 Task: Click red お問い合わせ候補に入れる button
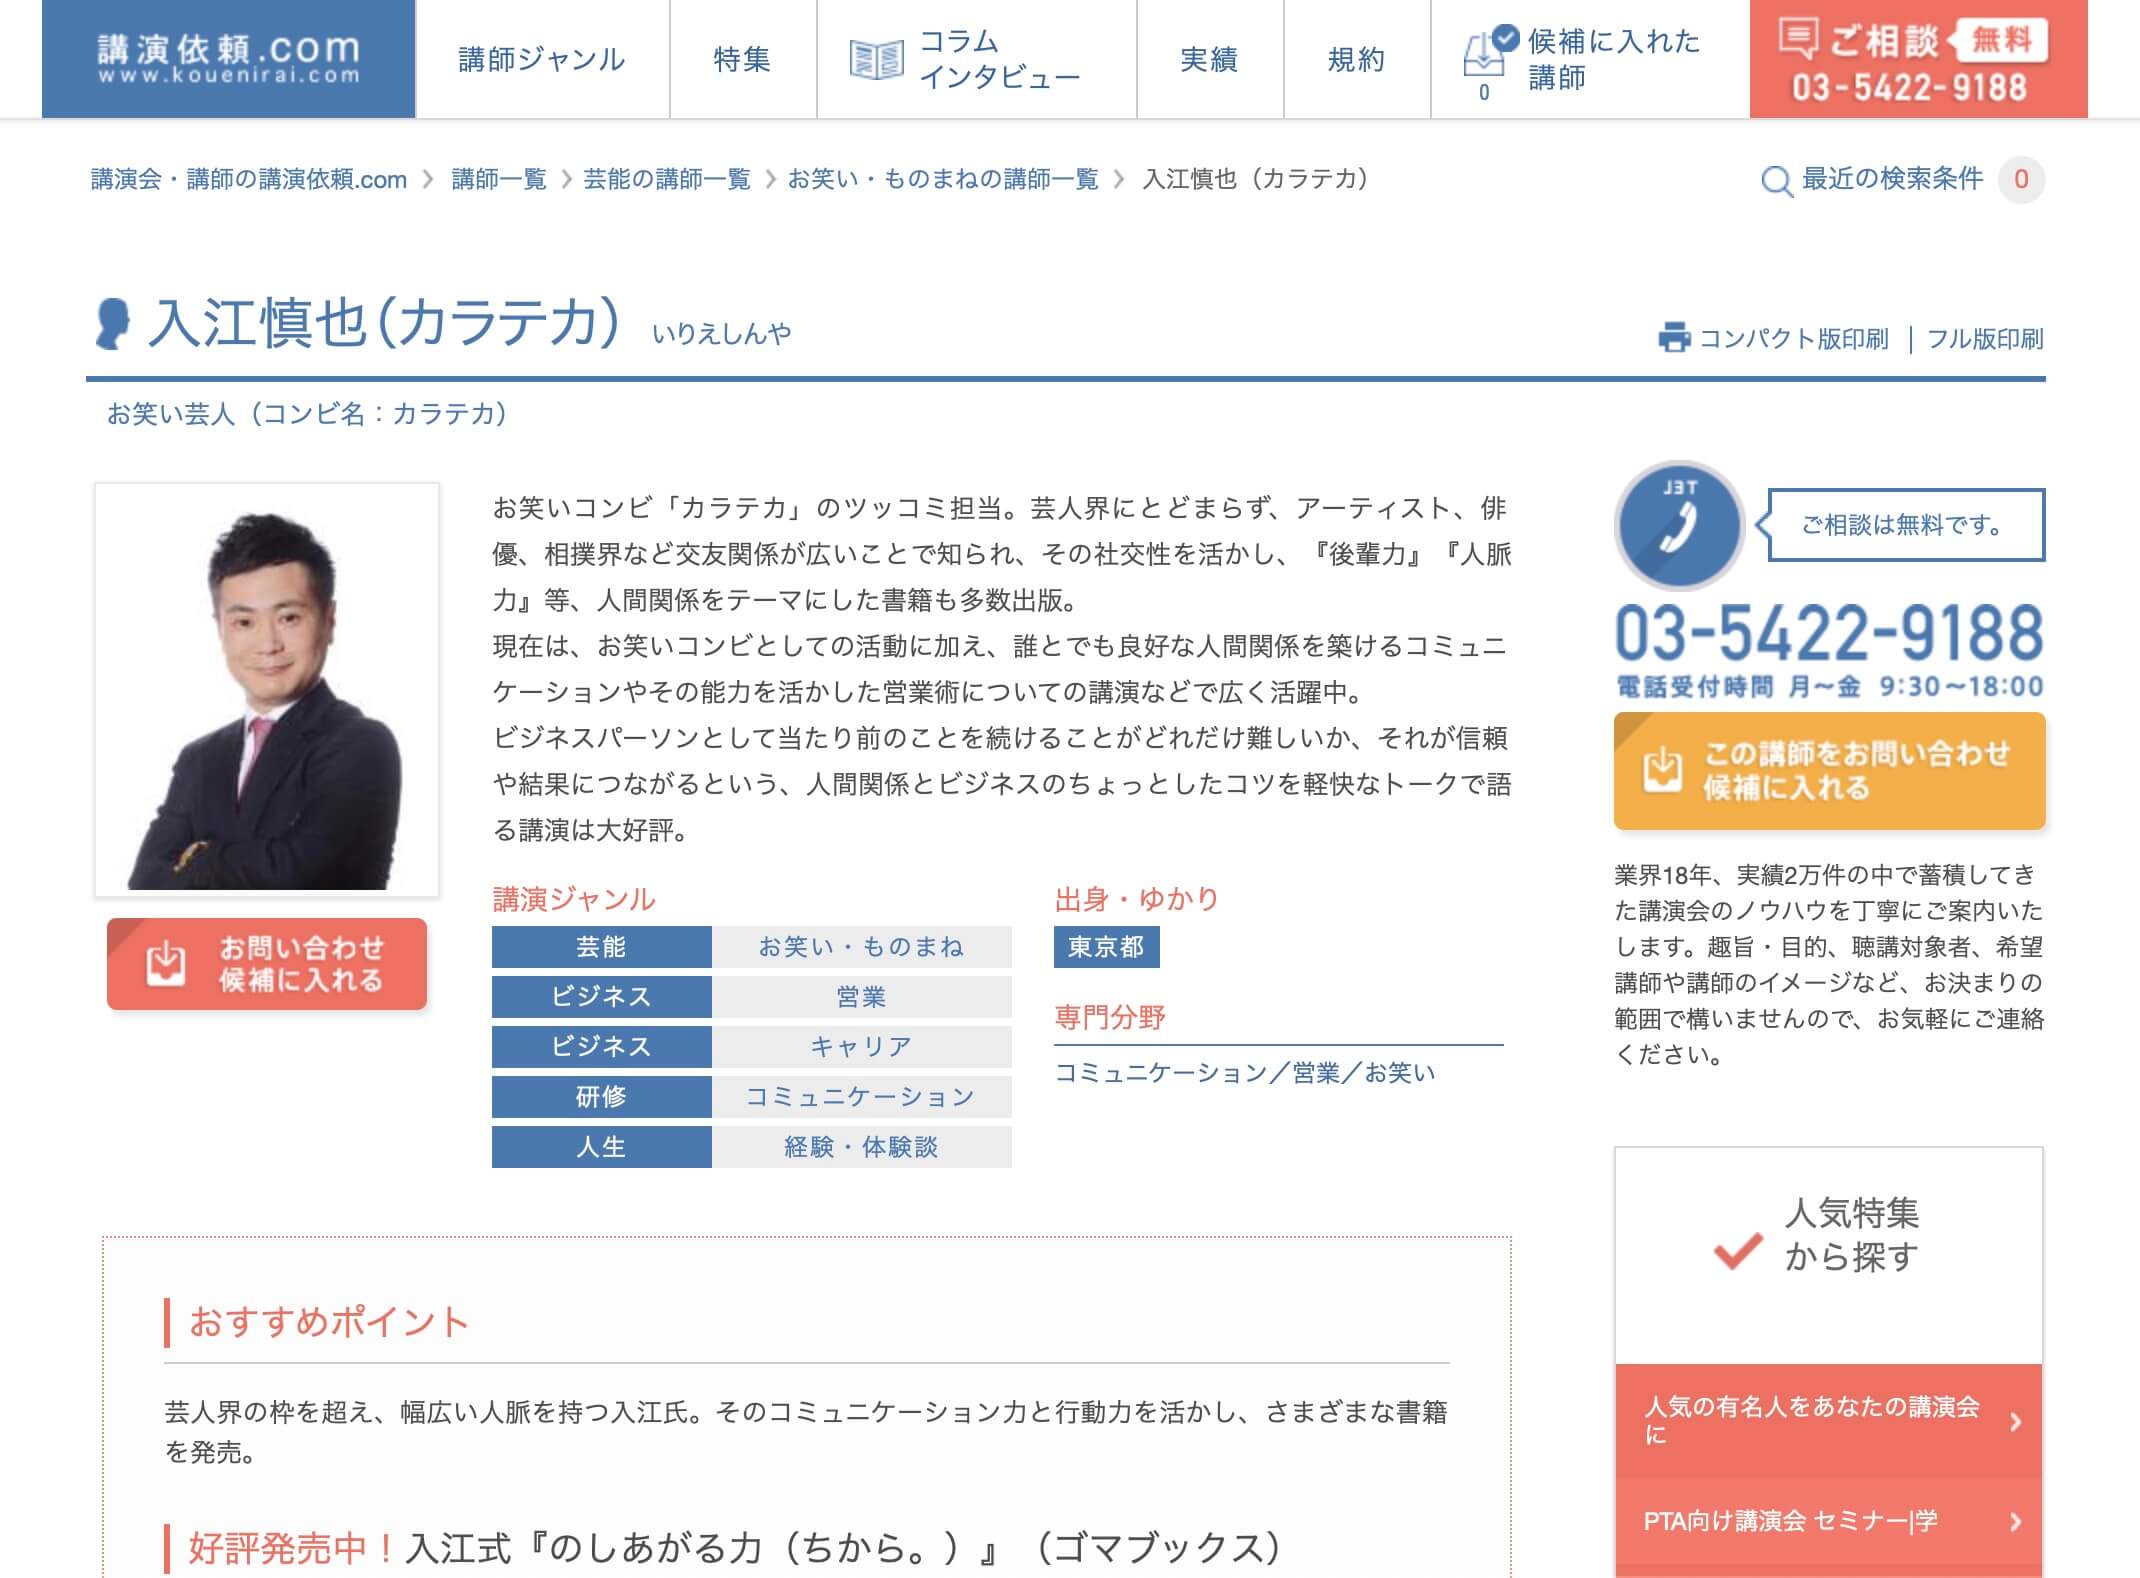pos(267,964)
